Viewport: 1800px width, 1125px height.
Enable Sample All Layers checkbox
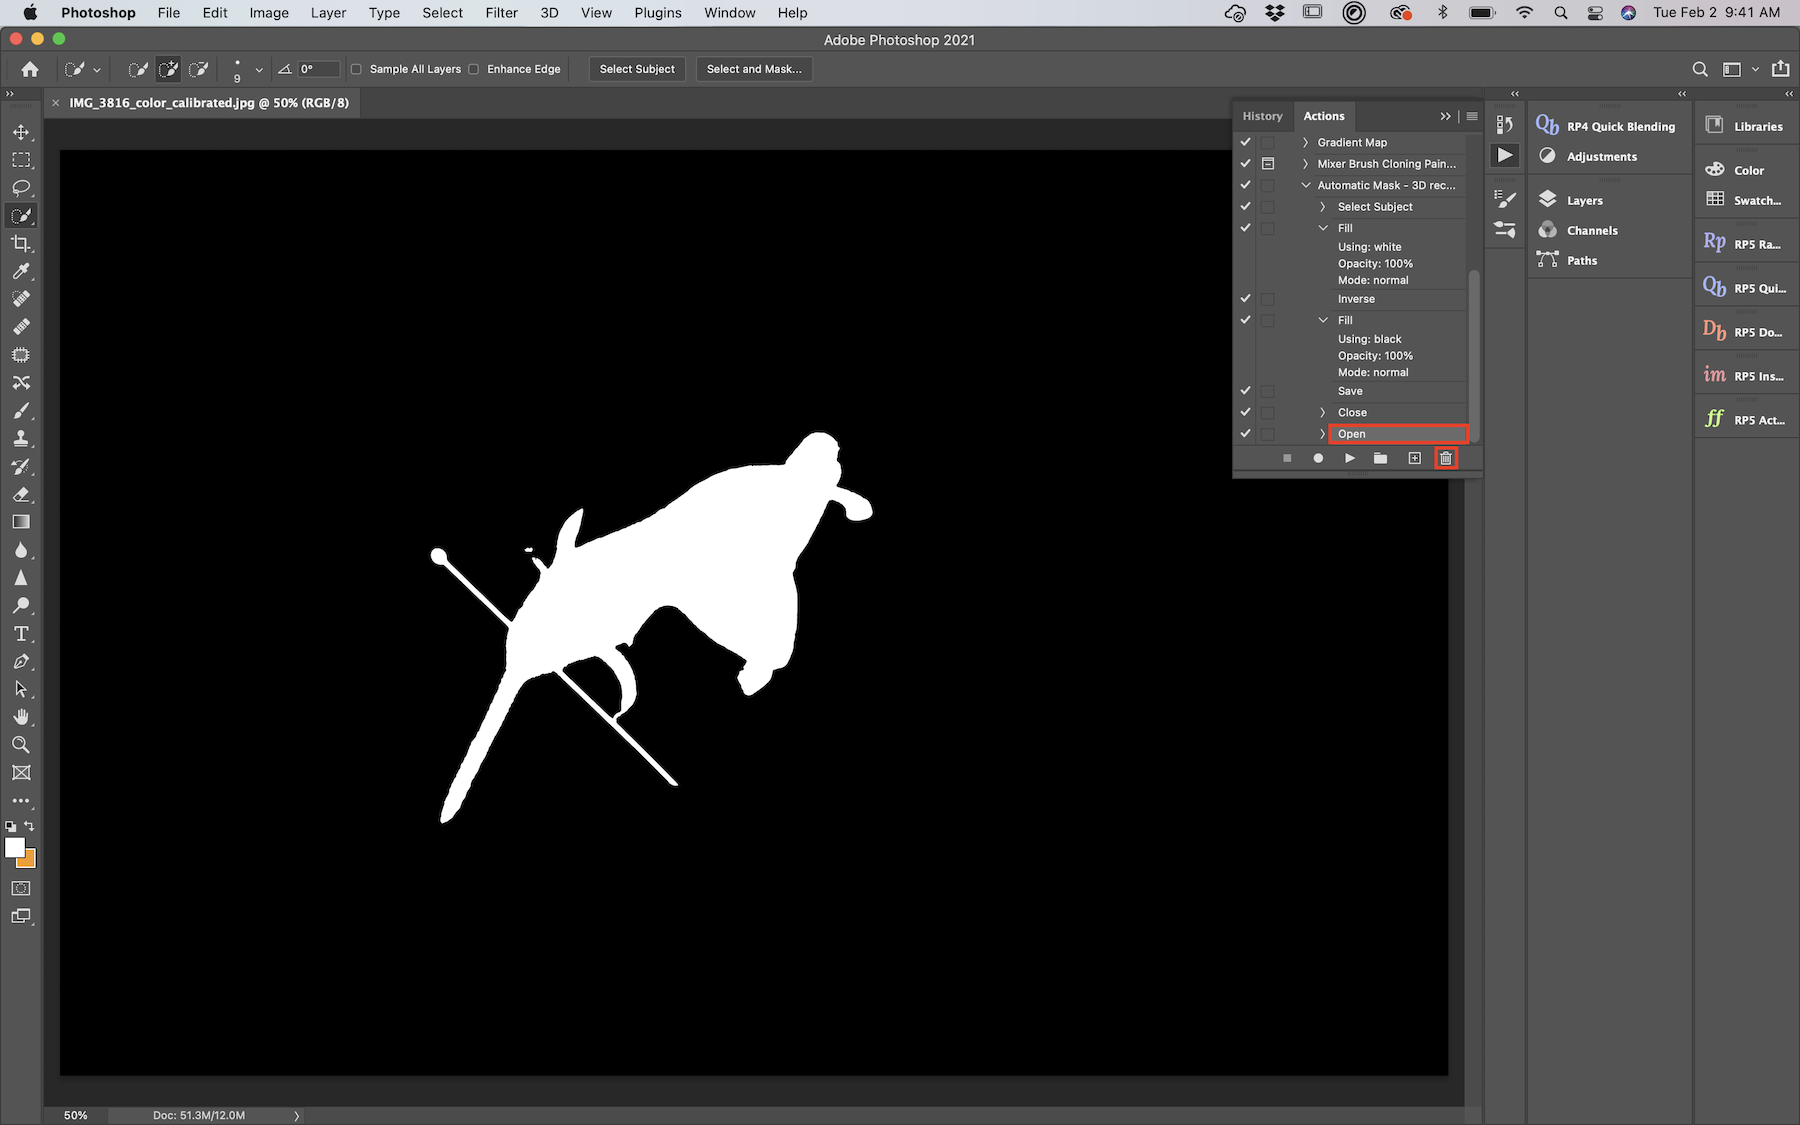[356, 69]
